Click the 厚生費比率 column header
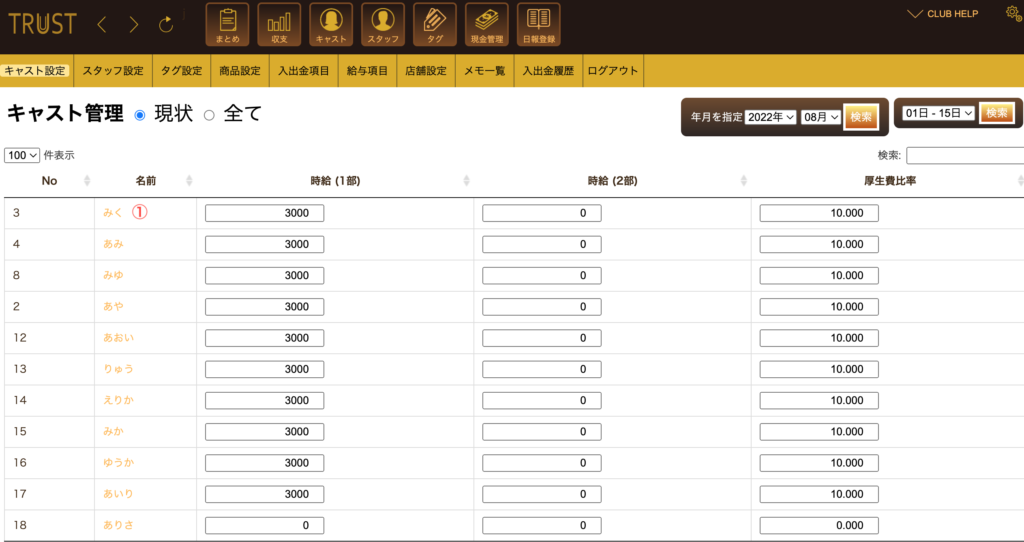 coord(889,181)
